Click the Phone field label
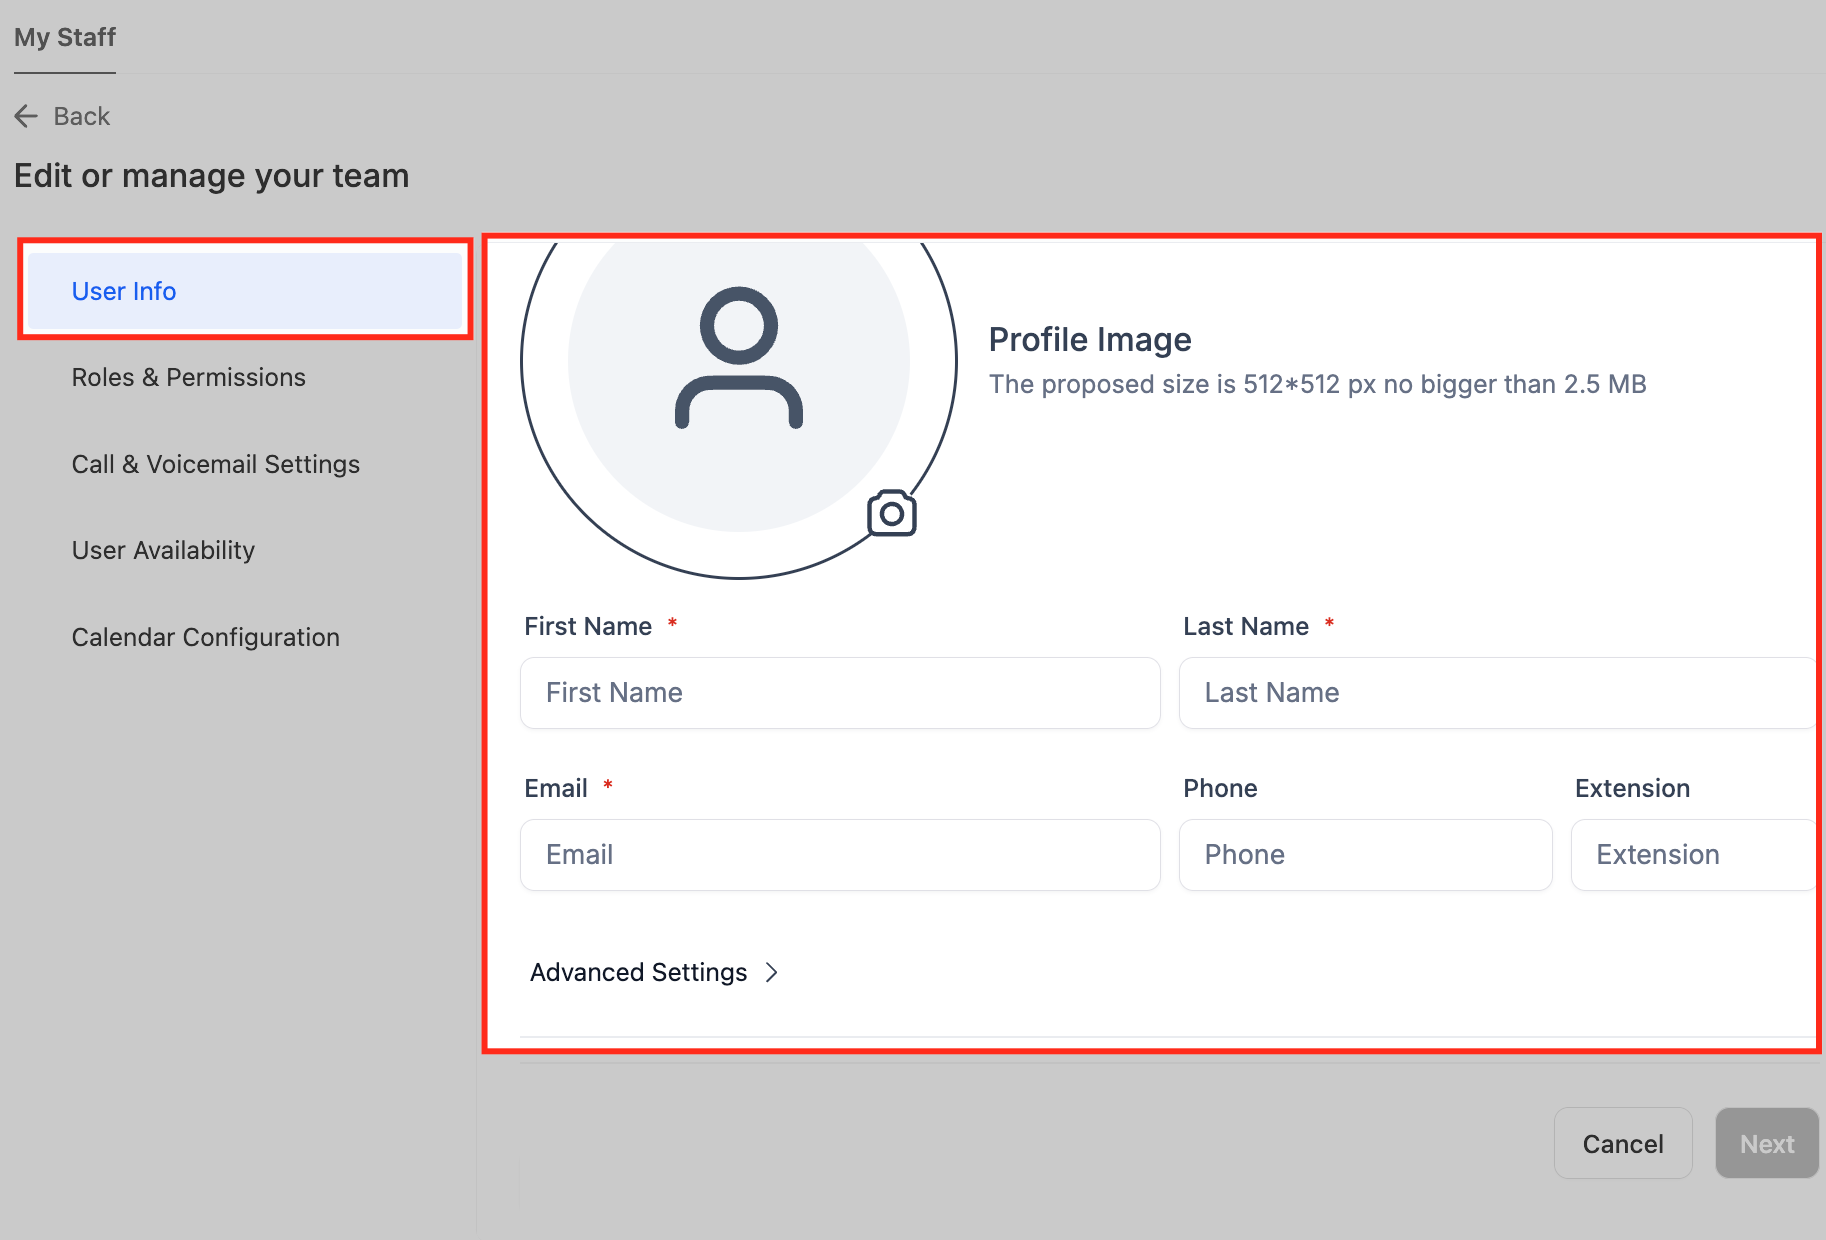 (x=1220, y=788)
